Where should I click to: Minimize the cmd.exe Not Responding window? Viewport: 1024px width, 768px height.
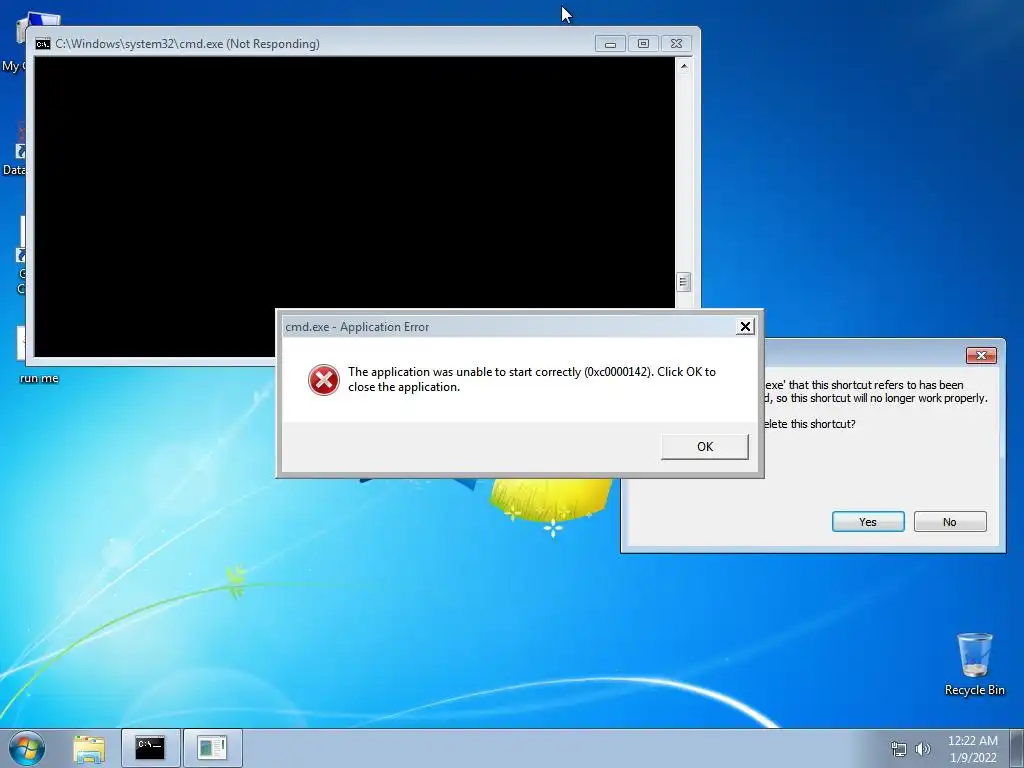point(610,44)
